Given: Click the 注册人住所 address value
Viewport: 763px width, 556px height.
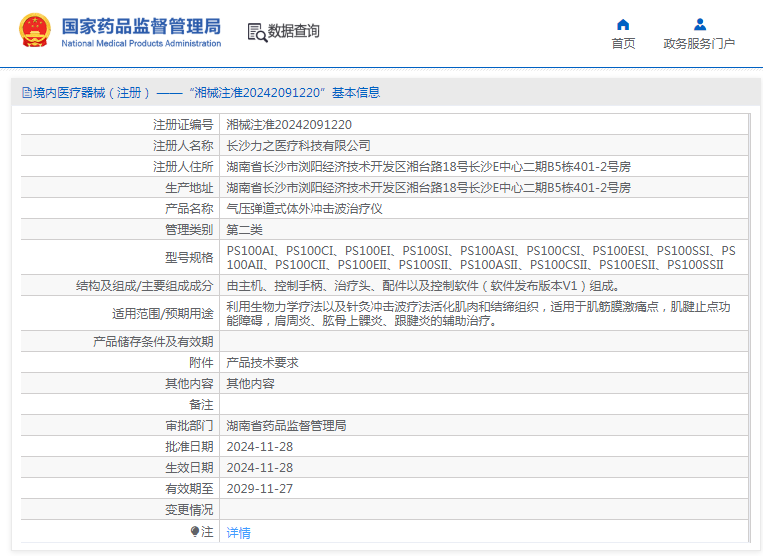Looking at the screenshot, I should (x=429, y=167).
